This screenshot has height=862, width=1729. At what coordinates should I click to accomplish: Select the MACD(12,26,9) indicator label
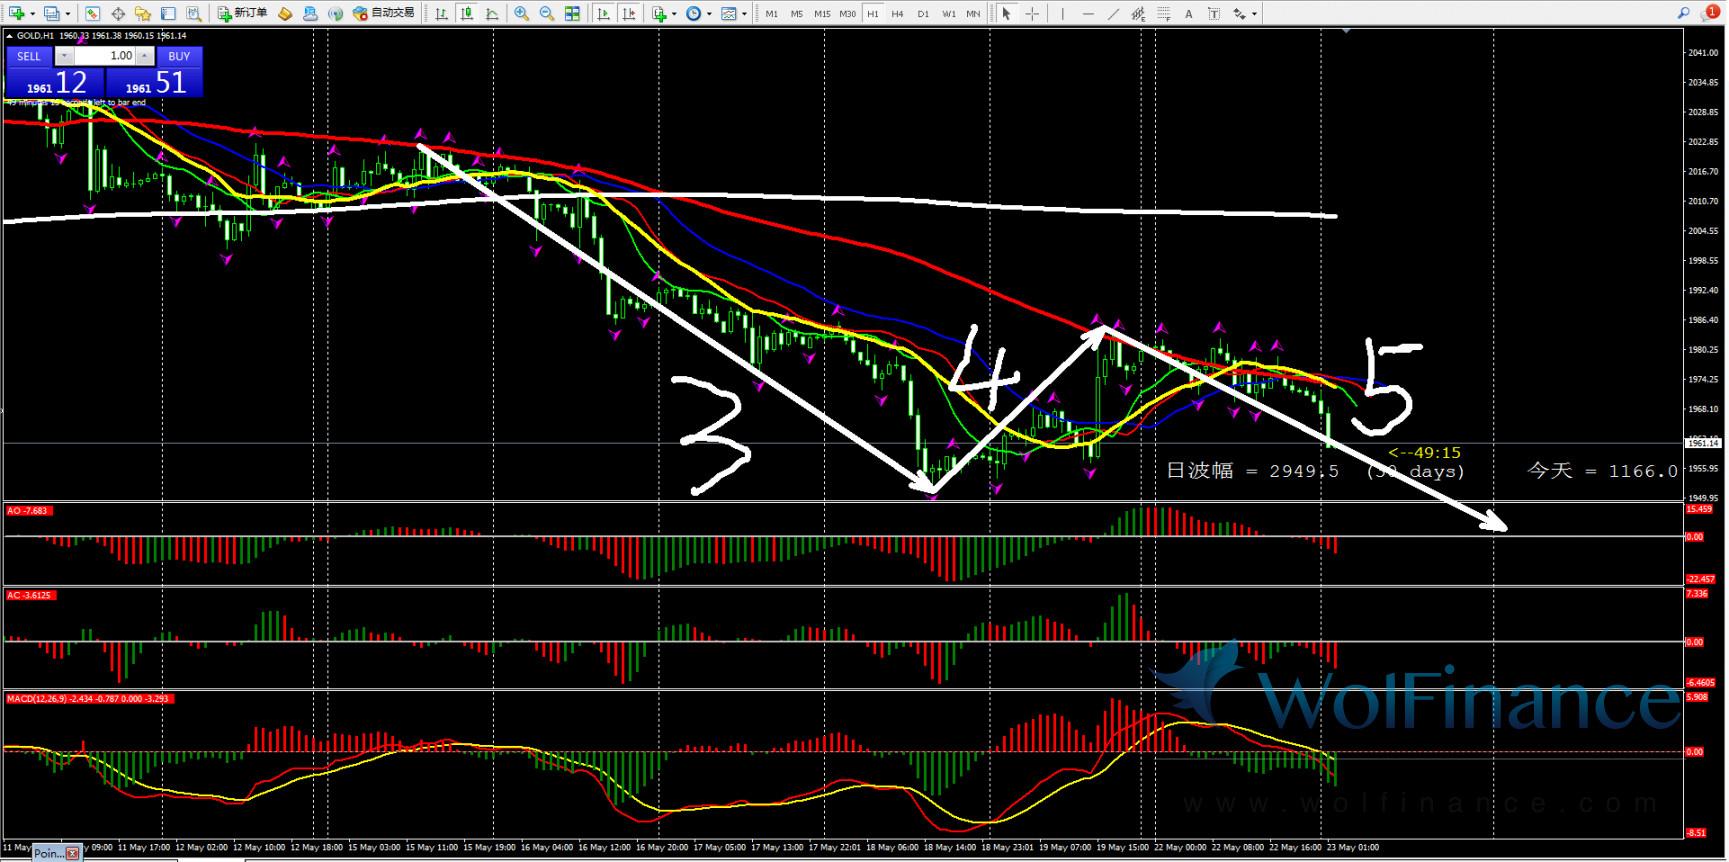[x=89, y=698]
